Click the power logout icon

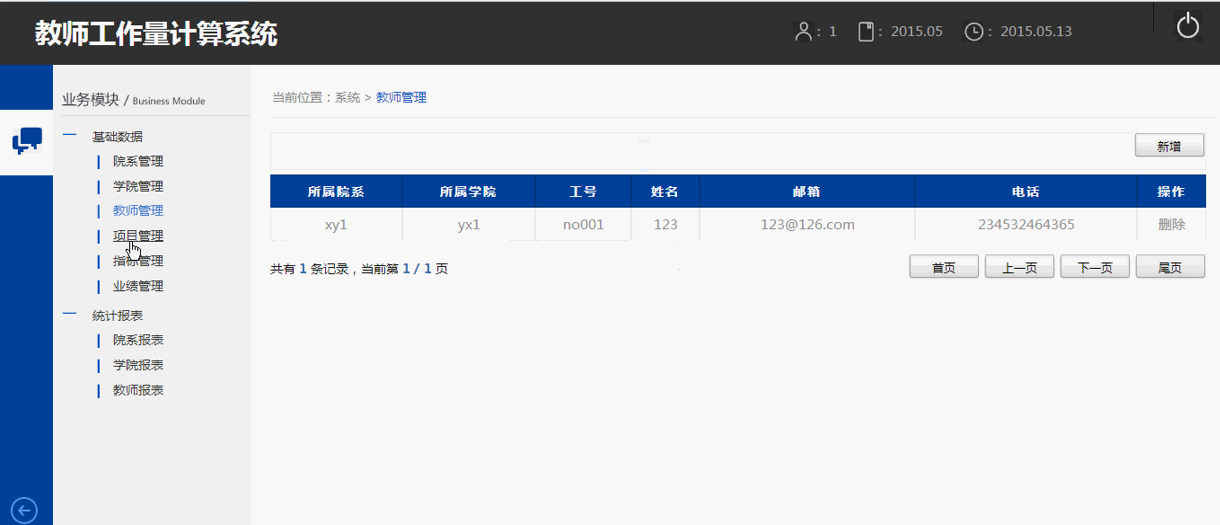coord(1187,25)
